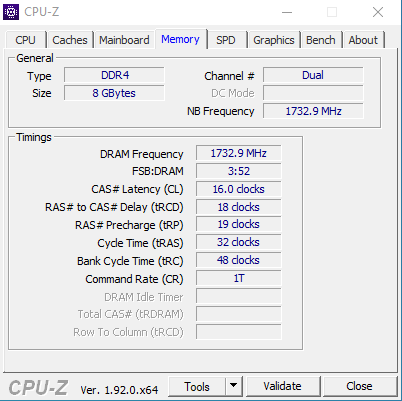Viewport: 402px width, 401px height.
Task: Click the NB Frequency 1732.9 MHz value
Action: 313,111
